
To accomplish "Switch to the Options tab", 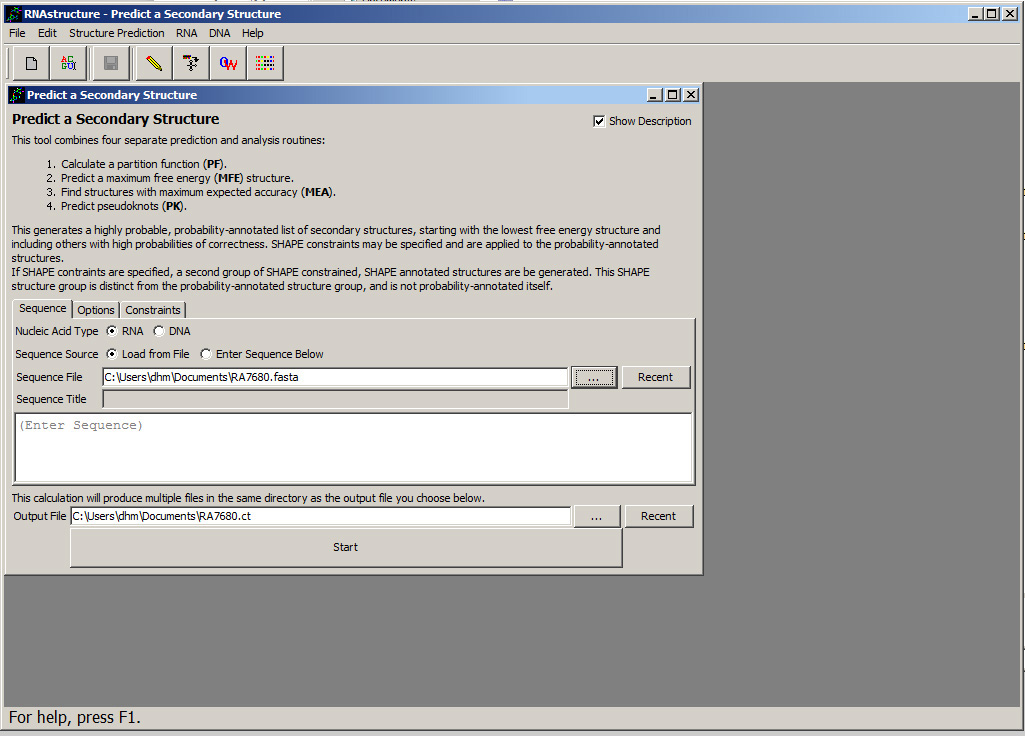I will (95, 310).
